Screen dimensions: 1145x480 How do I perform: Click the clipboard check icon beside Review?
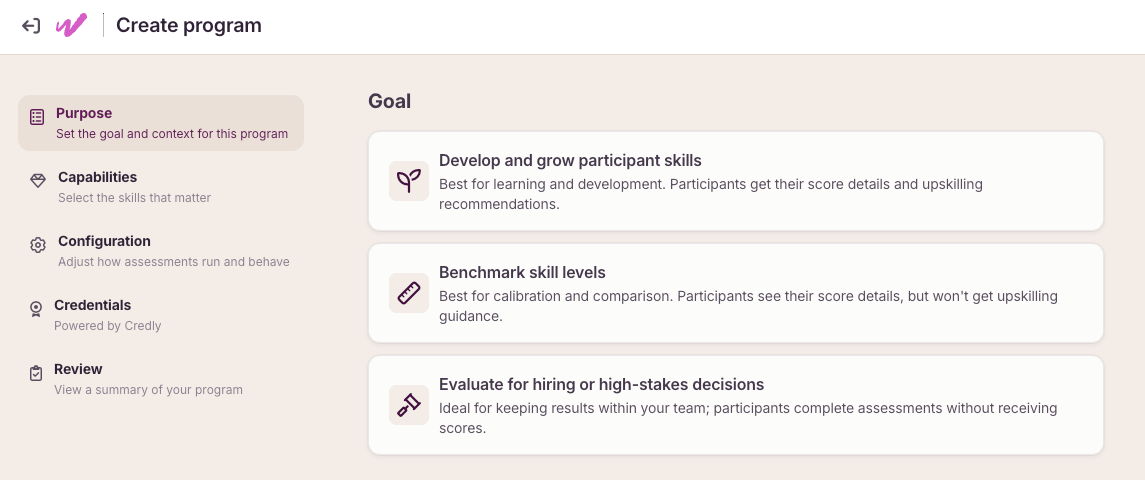click(x=36, y=373)
